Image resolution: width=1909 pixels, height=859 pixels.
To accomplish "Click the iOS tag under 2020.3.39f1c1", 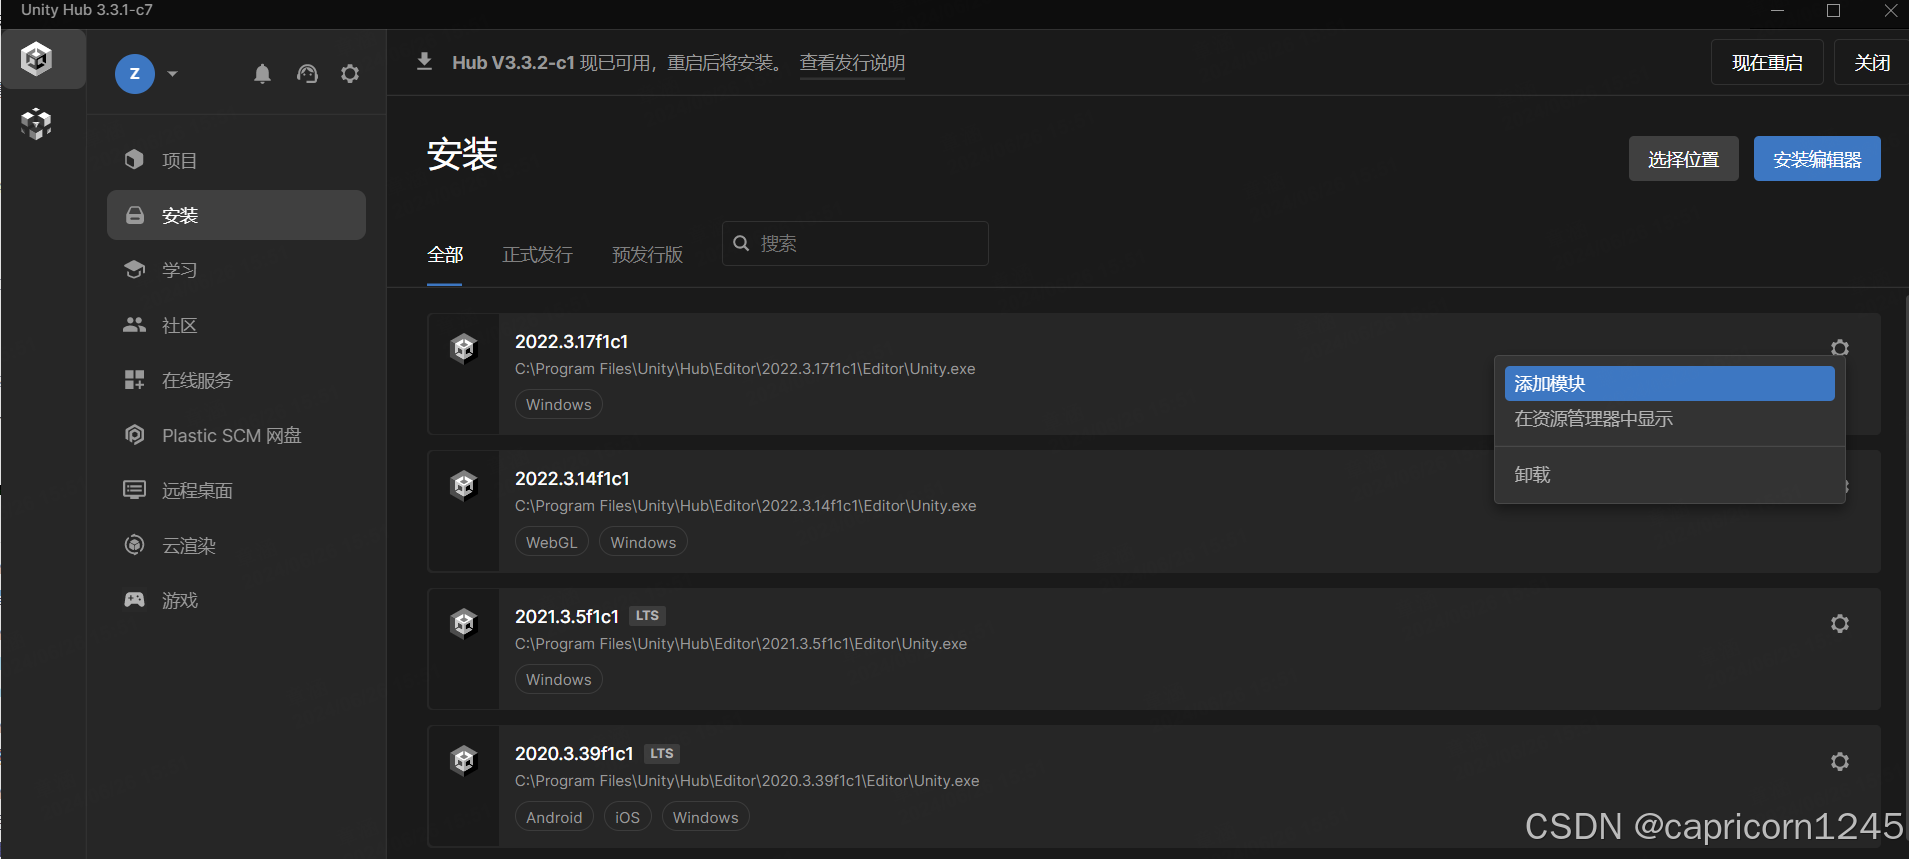I will [x=627, y=818].
